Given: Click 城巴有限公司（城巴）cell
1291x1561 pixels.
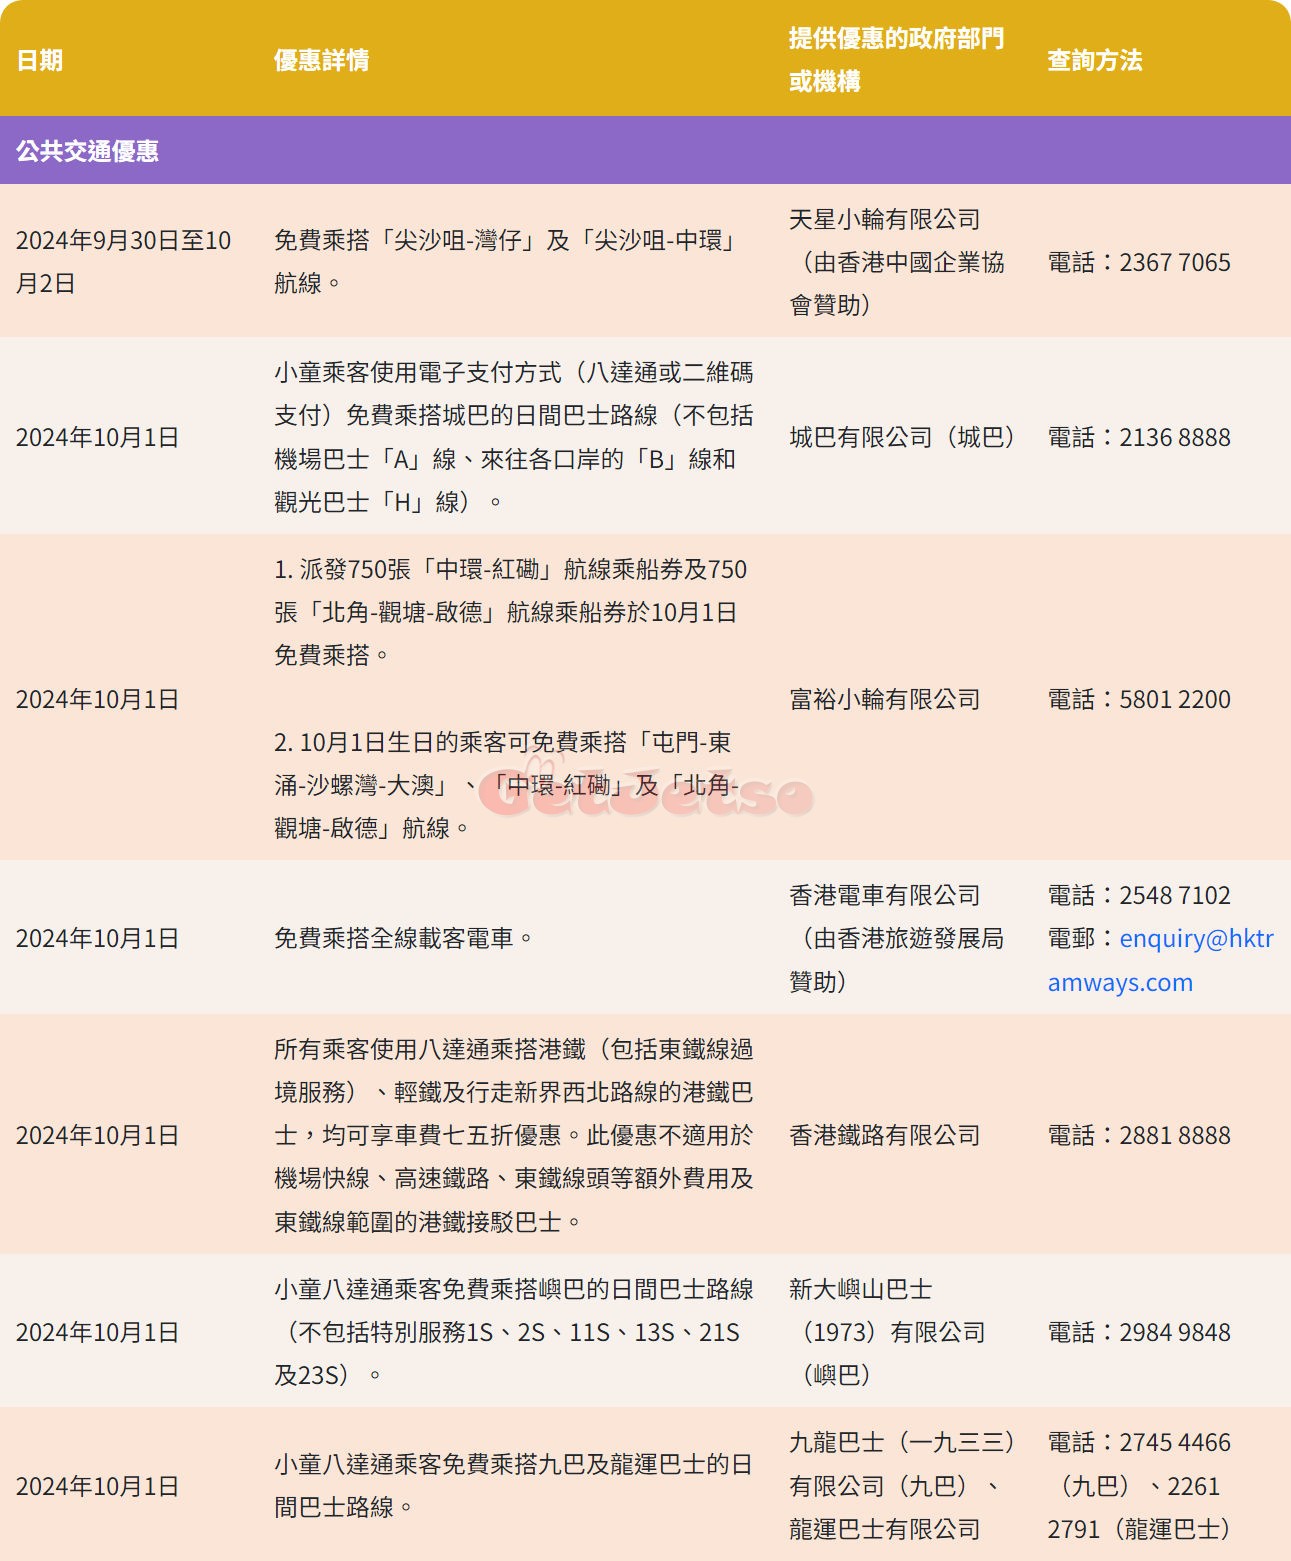Looking at the screenshot, I should [x=903, y=437].
